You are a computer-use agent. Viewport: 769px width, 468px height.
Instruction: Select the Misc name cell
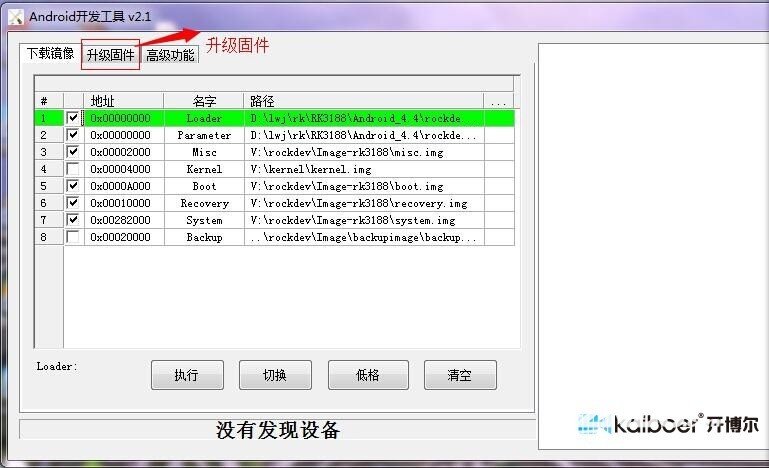click(x=204, y=152)
